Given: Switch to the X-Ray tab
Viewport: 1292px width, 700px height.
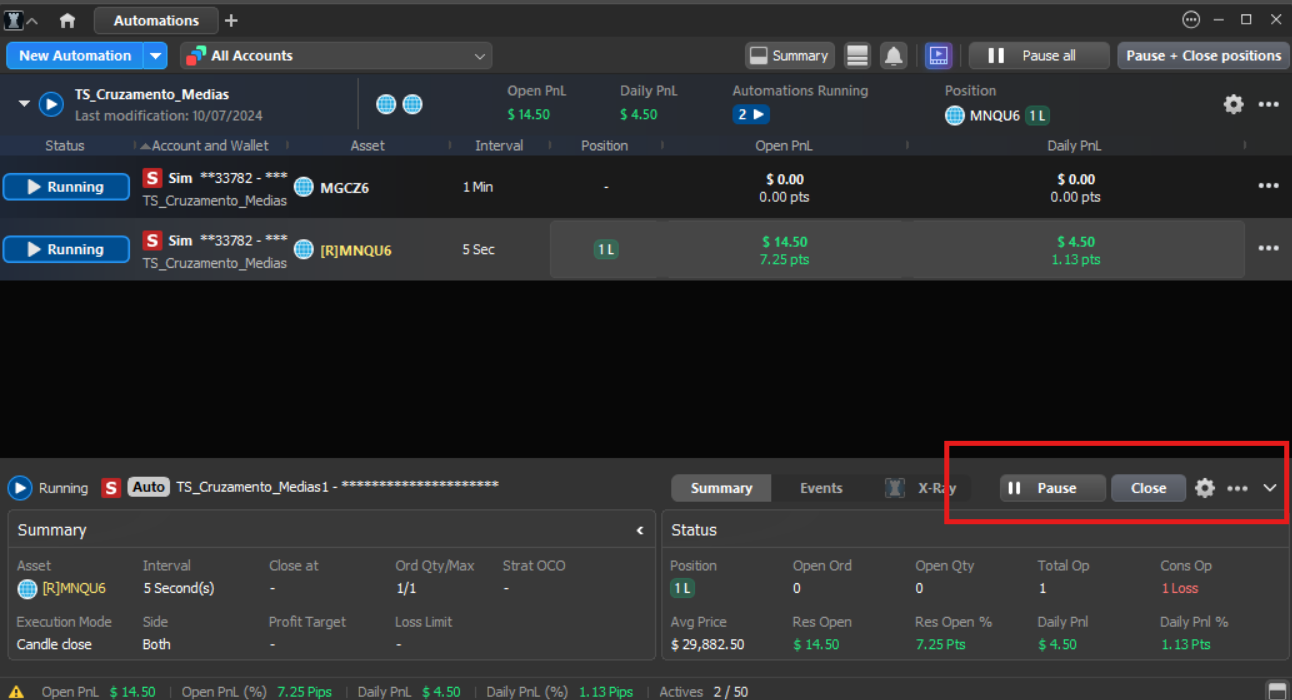Looking at the screenshot, I should coord(921,488).
